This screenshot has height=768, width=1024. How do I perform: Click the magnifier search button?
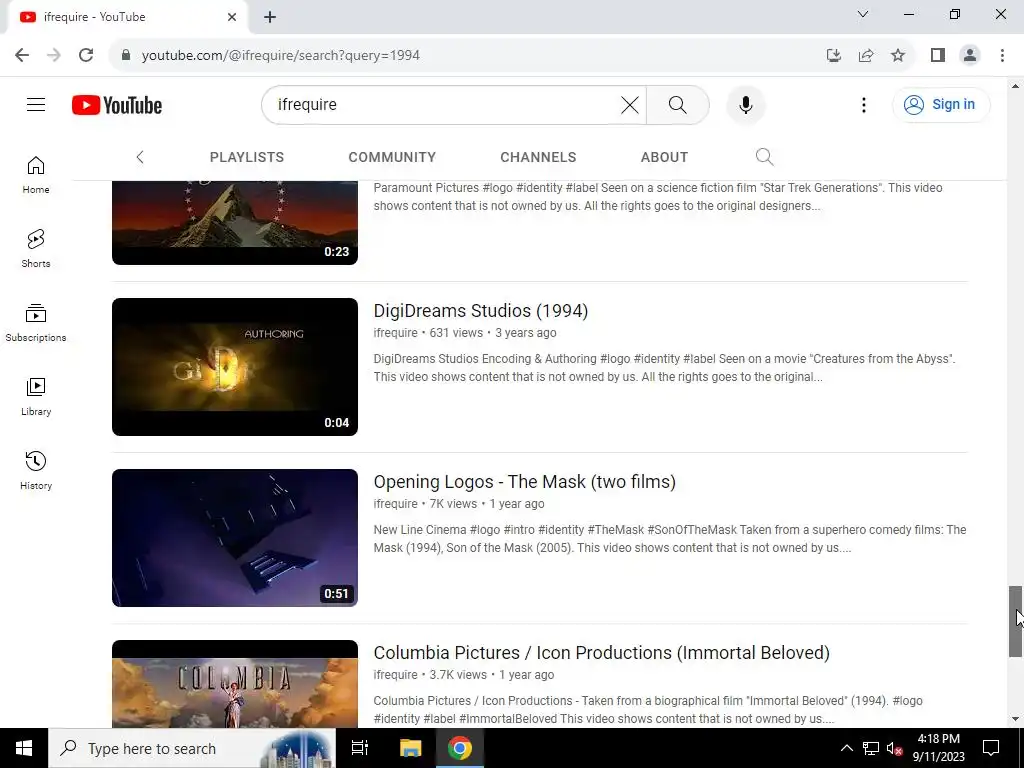pos(678,104)
